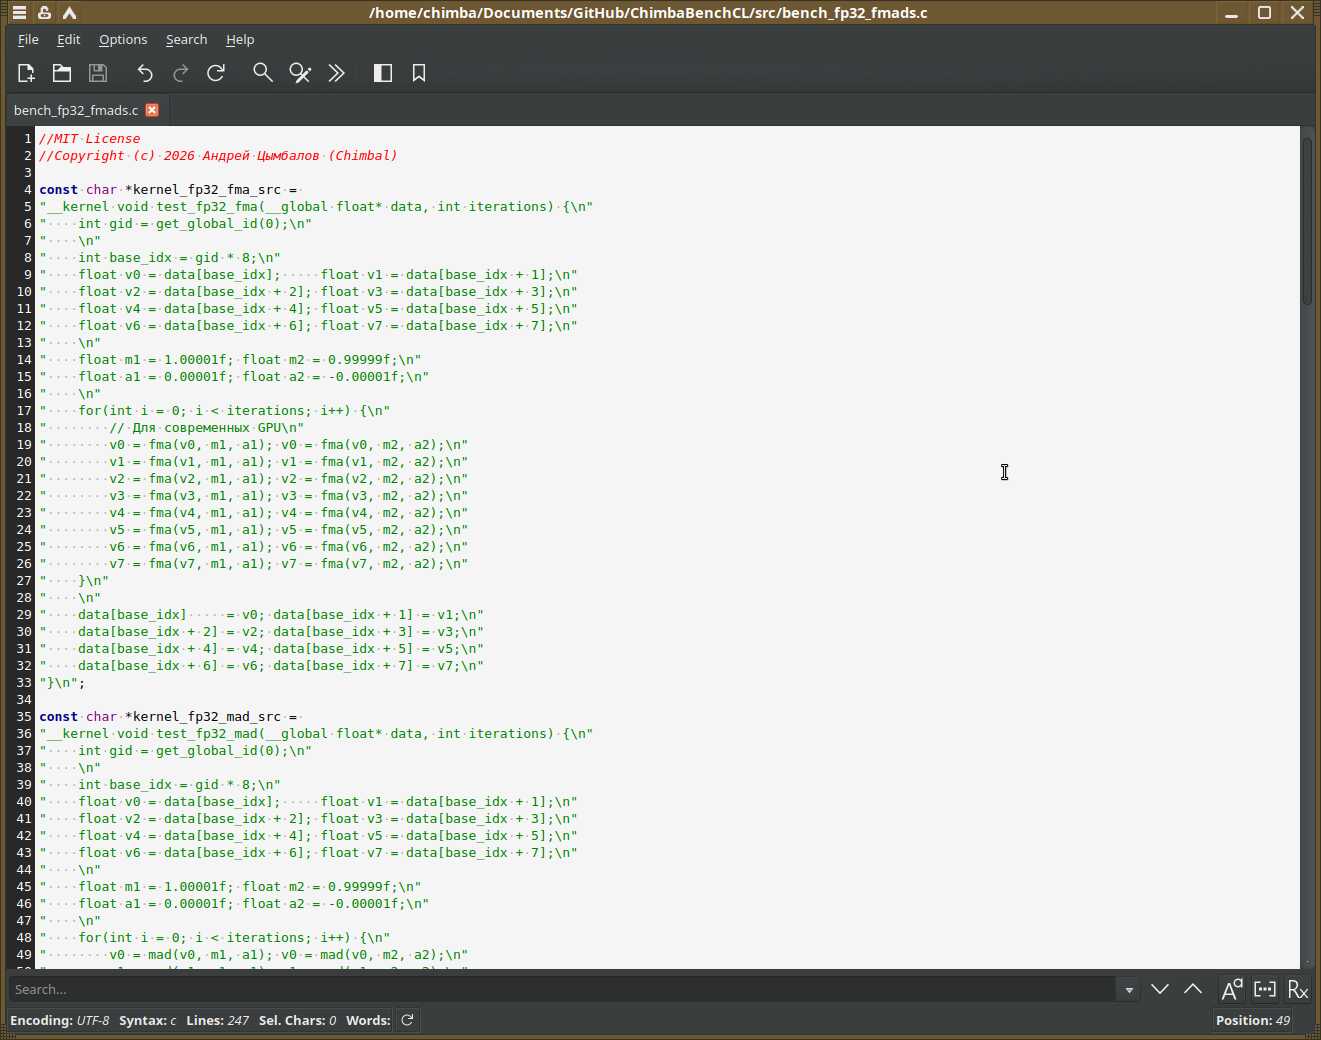Click the lock icon in title bar
This screenshot has width=1321, height=1040.
[x=44, y=13]
